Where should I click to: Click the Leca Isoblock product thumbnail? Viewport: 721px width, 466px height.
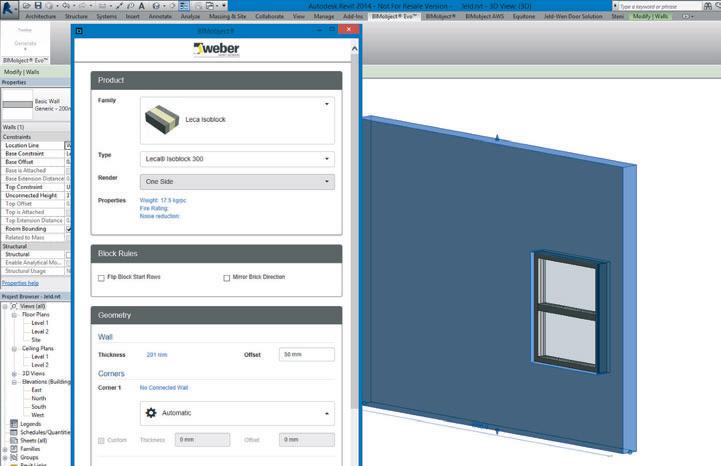click(162, 120)
